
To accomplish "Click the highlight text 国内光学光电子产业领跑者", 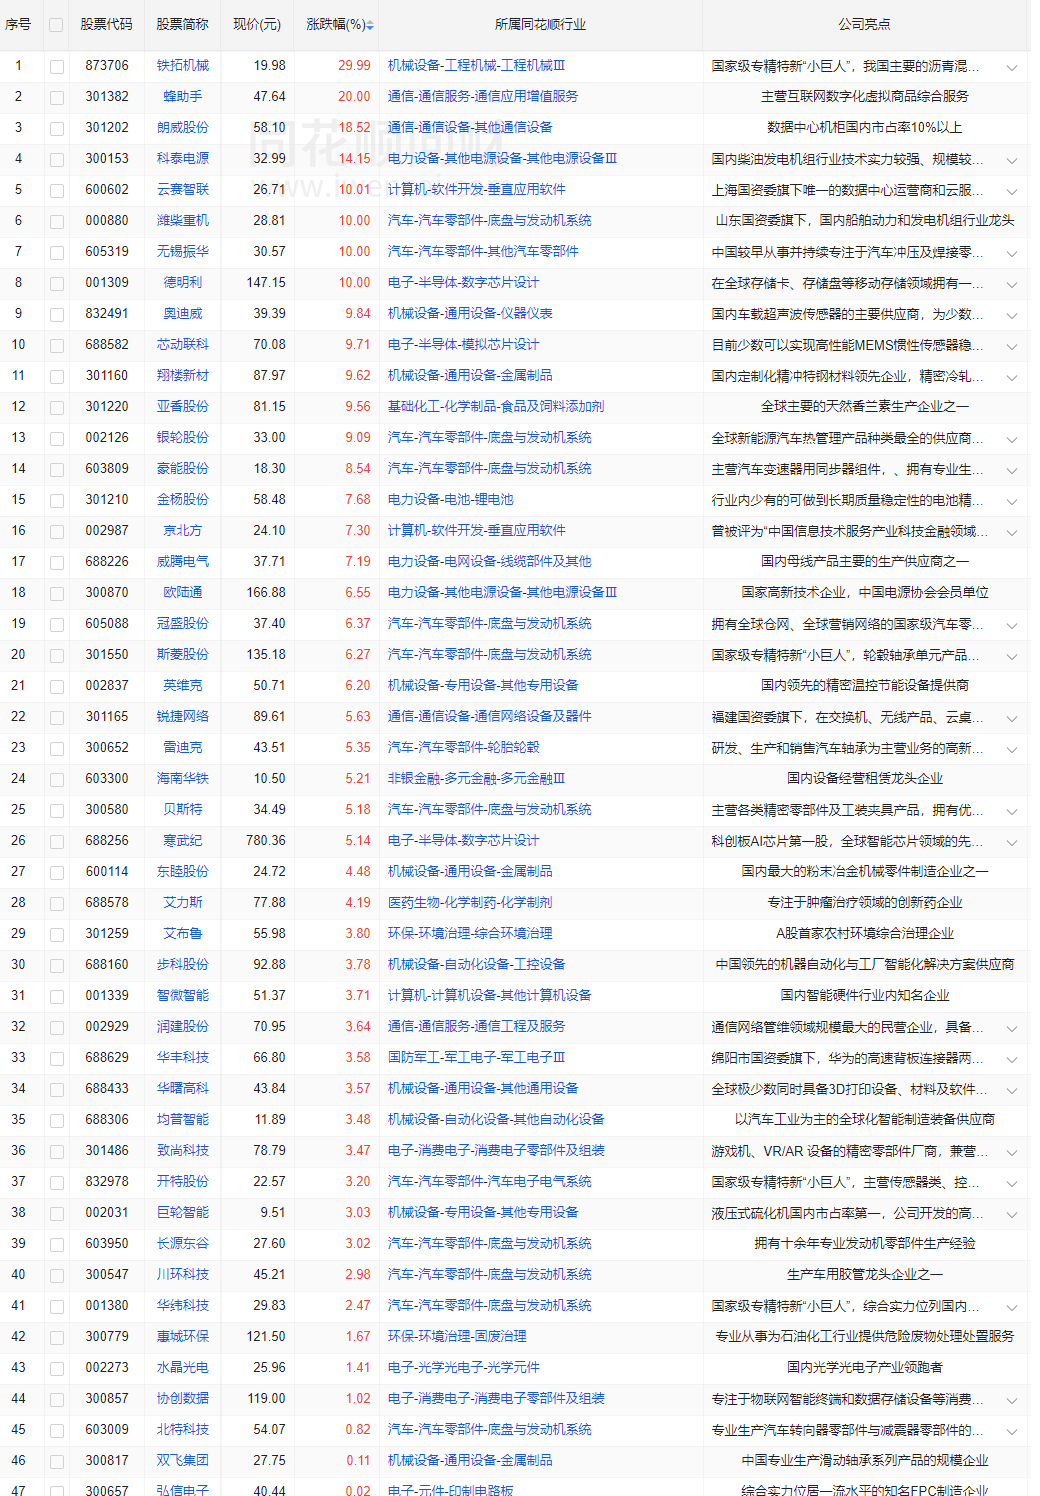I will (x=865, y=1368).
